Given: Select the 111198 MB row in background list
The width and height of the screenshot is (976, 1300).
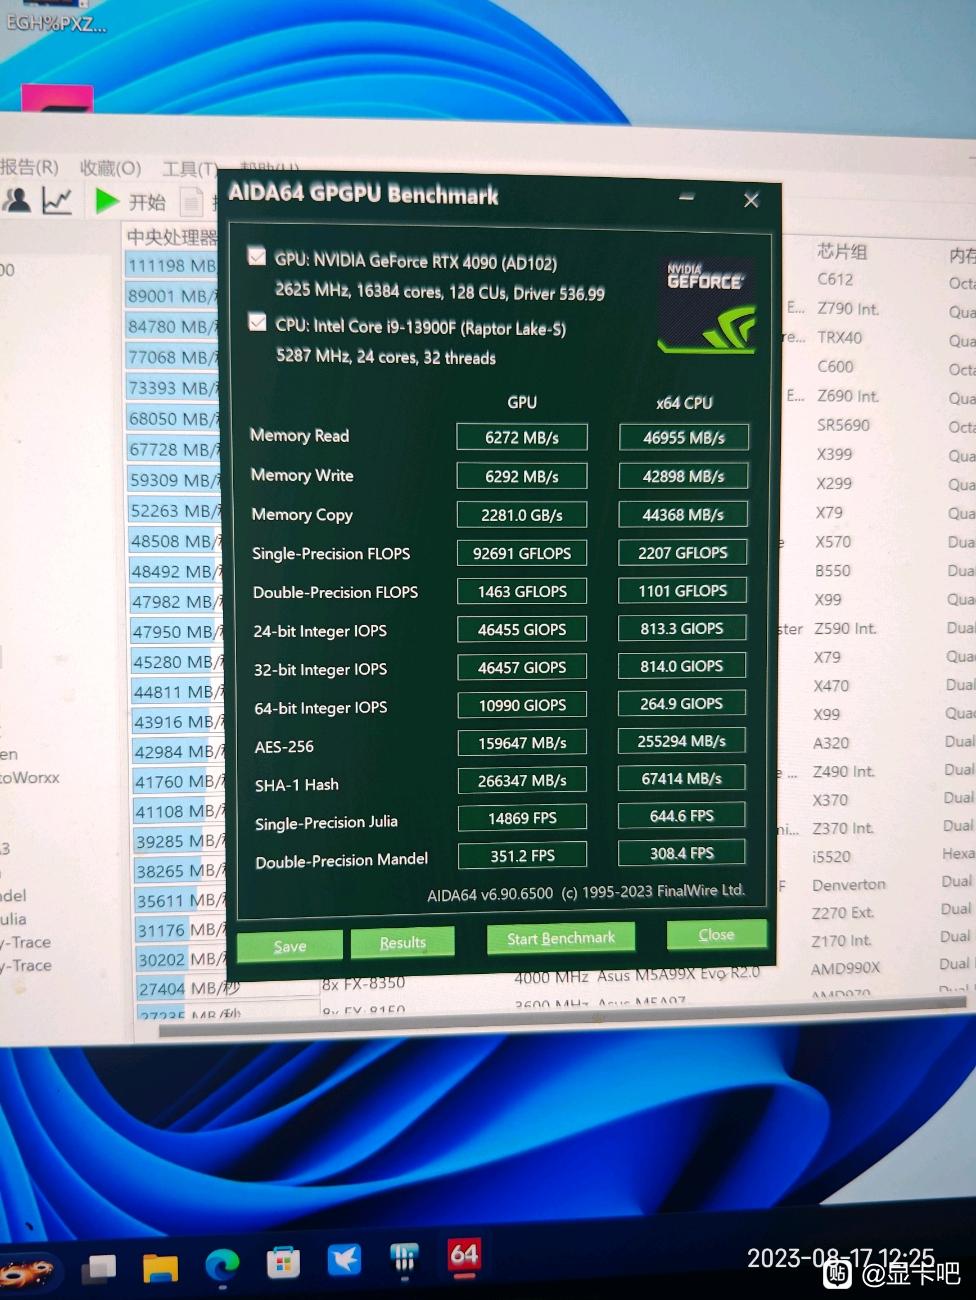Looking at the screenshot, I should coord(172,265).
